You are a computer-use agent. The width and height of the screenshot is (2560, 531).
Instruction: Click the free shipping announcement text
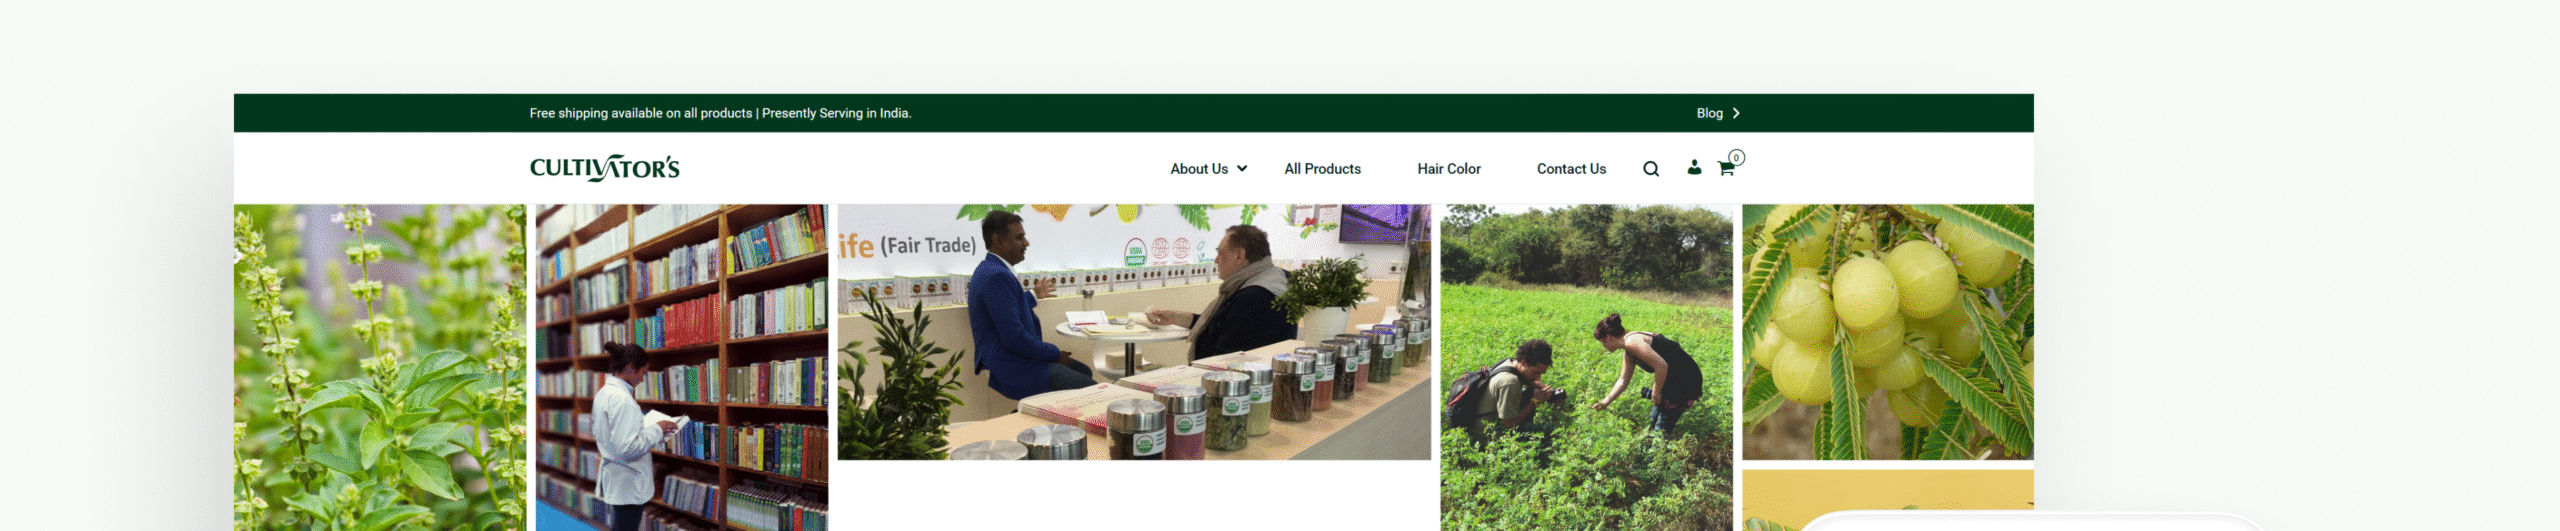point(720,113)
